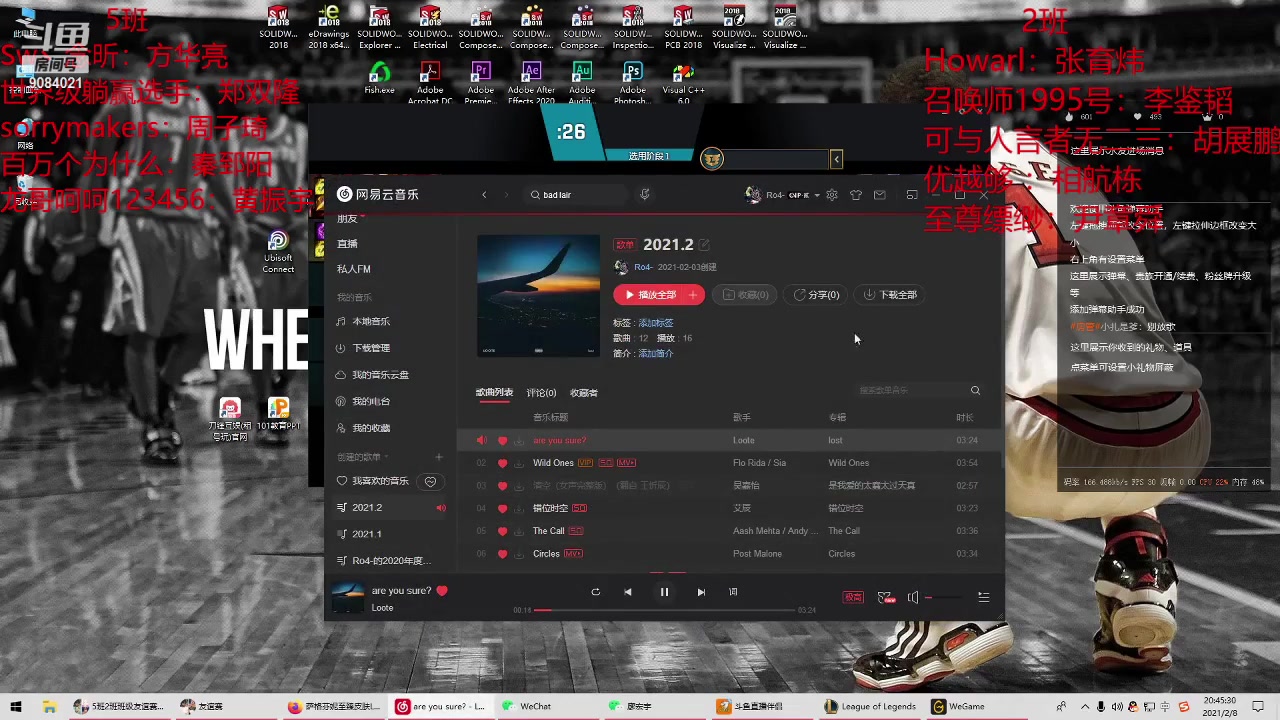1280x720 pixels.
Task: Unlike Circles heart toggle
Action: point(502,554)
